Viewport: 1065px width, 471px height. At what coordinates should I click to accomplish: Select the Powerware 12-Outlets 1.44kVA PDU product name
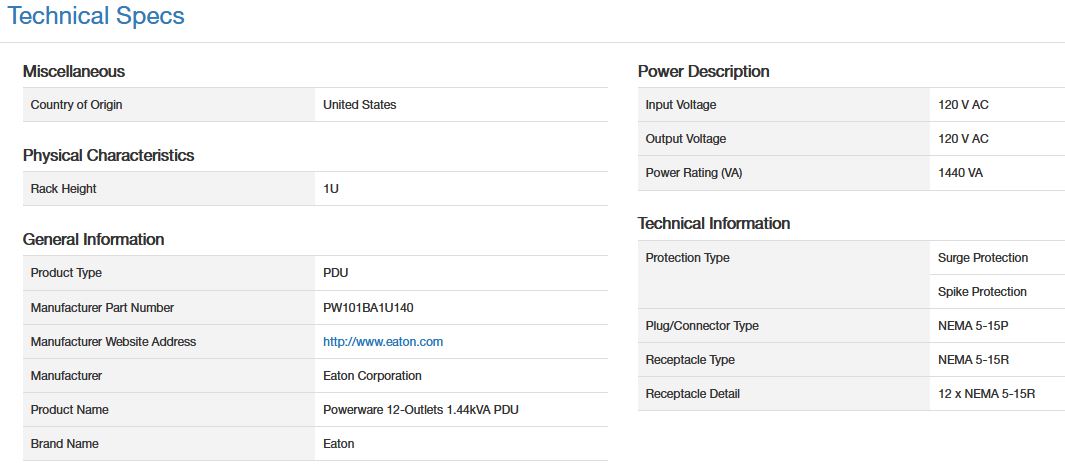420,410
